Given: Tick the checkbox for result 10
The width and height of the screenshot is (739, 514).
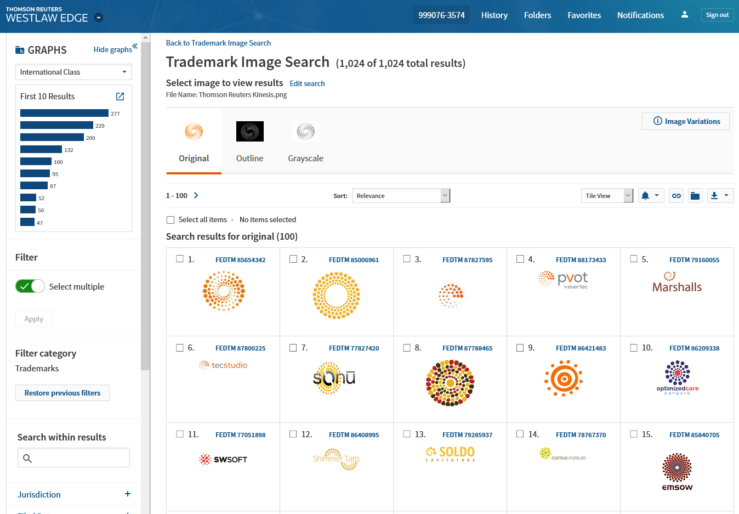Looking at the screenshot, I should tap(633, 348).
